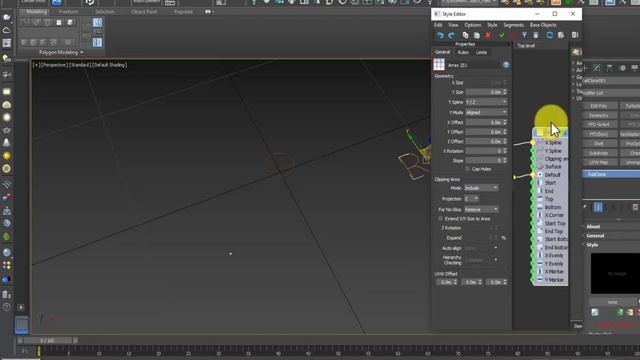Open the Base Objects menu
The width and height of the screenshot is (640, 360).
[543, 25]
